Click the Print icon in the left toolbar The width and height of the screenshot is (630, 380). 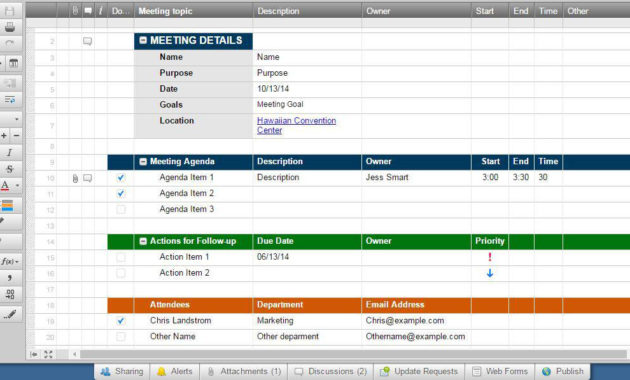[10, 27]
